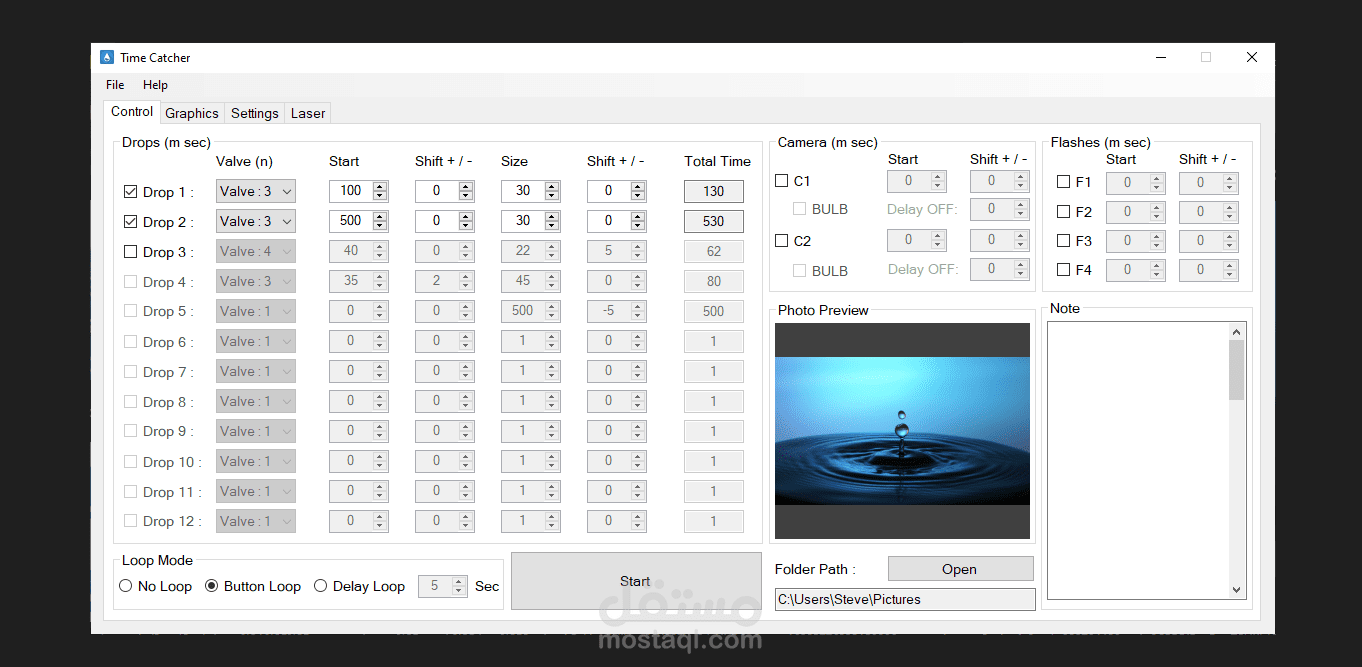Uncheck the Drop 1 checkbox
Viewport: 1362px width, 667px height.
(x=131, y=191)
